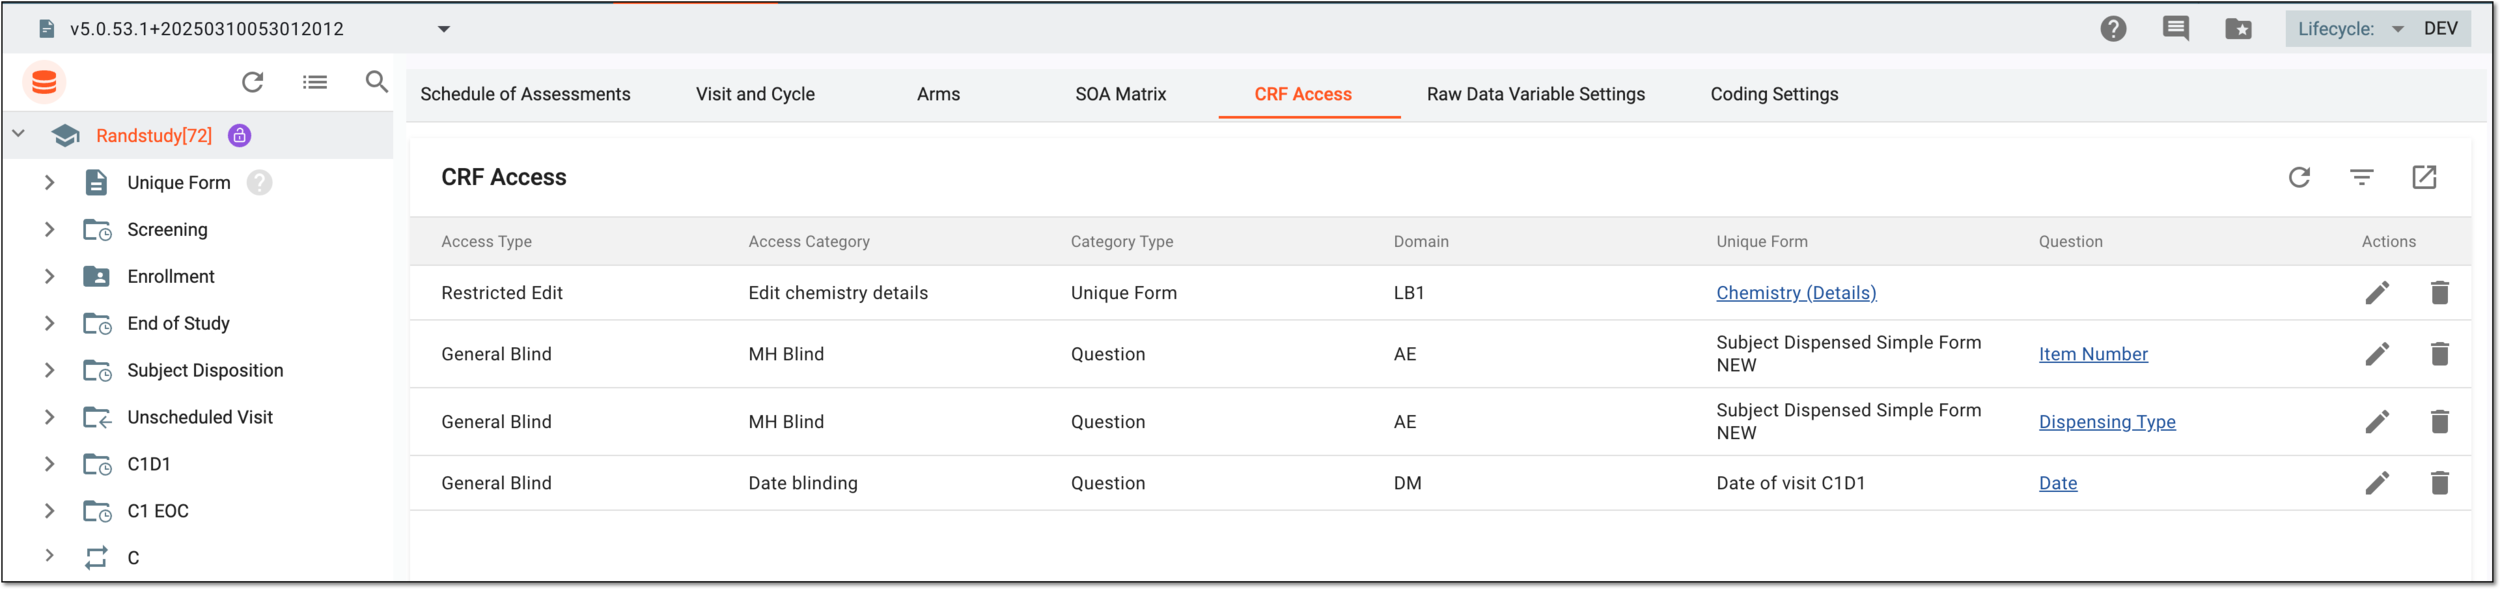Switch to Coding Settings tab
Screen dimensions: 2500x589
[x=1773, y=94]
